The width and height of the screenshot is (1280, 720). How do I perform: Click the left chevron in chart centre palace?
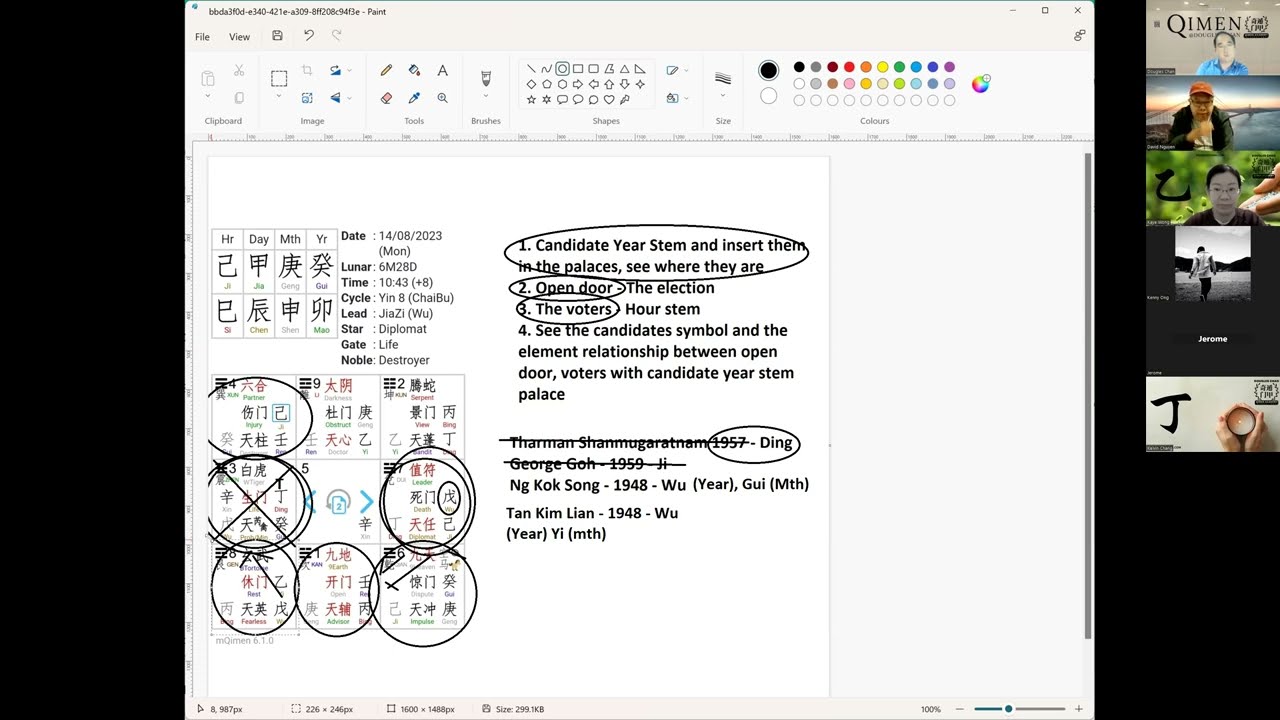click(x=309, y=502)
